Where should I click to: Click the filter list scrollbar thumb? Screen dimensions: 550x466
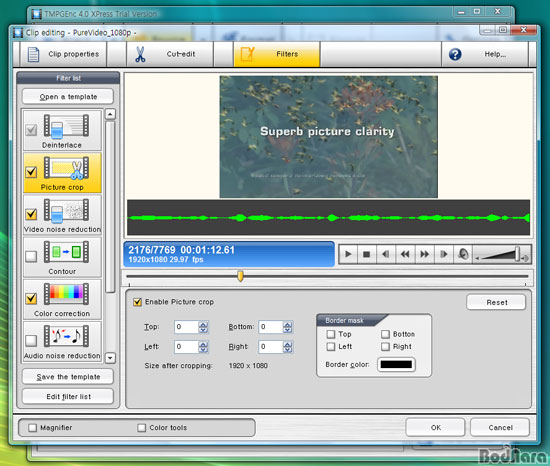tap(110, 207)
